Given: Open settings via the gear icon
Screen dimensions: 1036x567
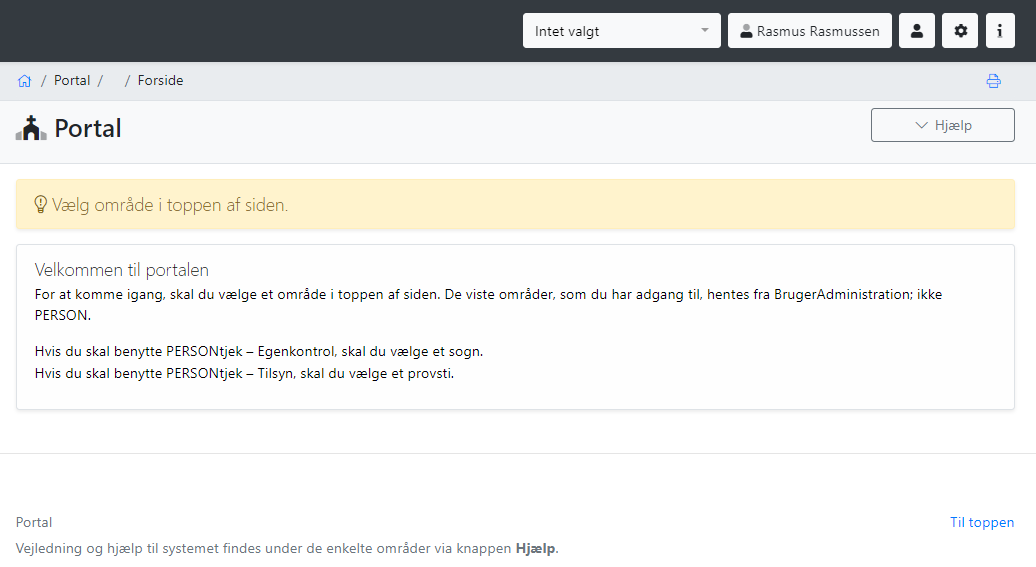Looking at the screenshot, I should coord(960,31).
